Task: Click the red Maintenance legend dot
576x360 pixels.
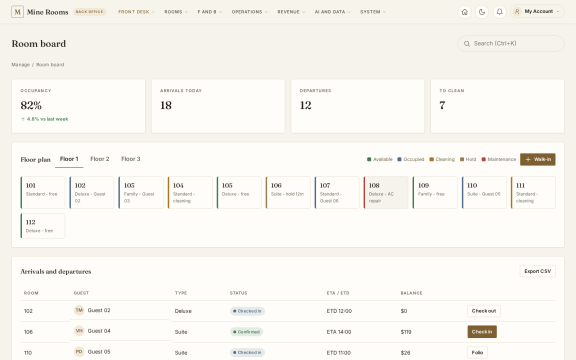Action: [484, 159]
